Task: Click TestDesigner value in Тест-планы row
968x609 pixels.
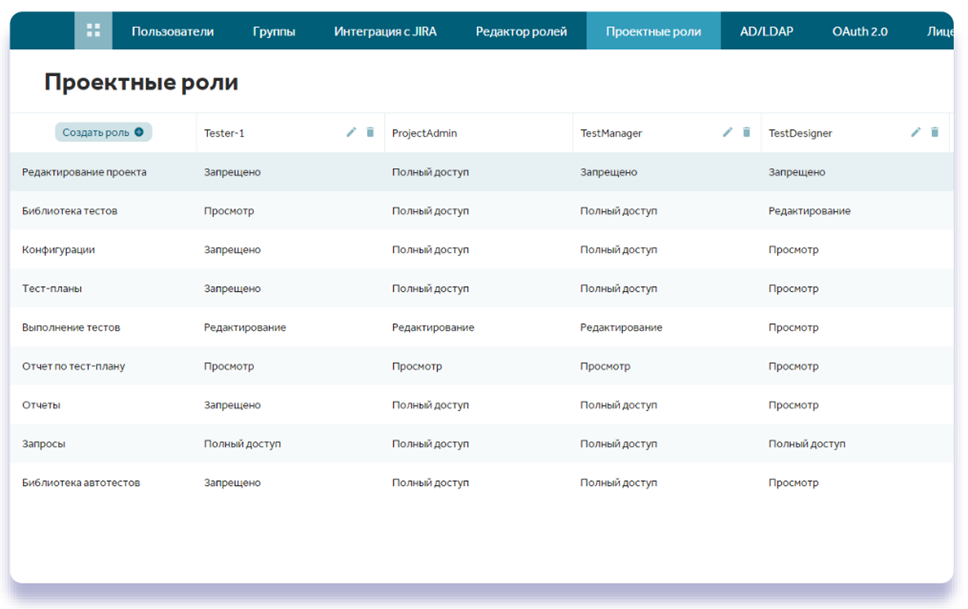Action: (793, 288)
